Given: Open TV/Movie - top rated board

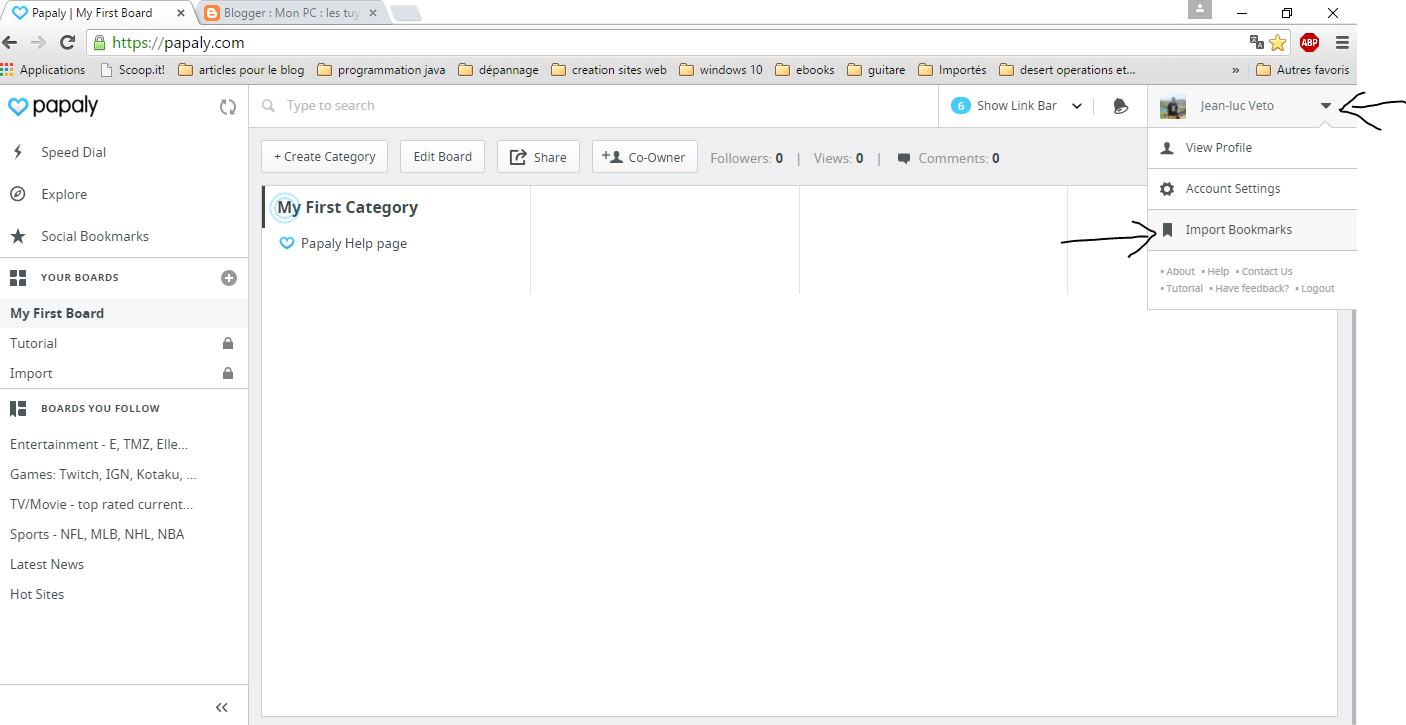Looking at the screenshot, I should pos(102,504).
